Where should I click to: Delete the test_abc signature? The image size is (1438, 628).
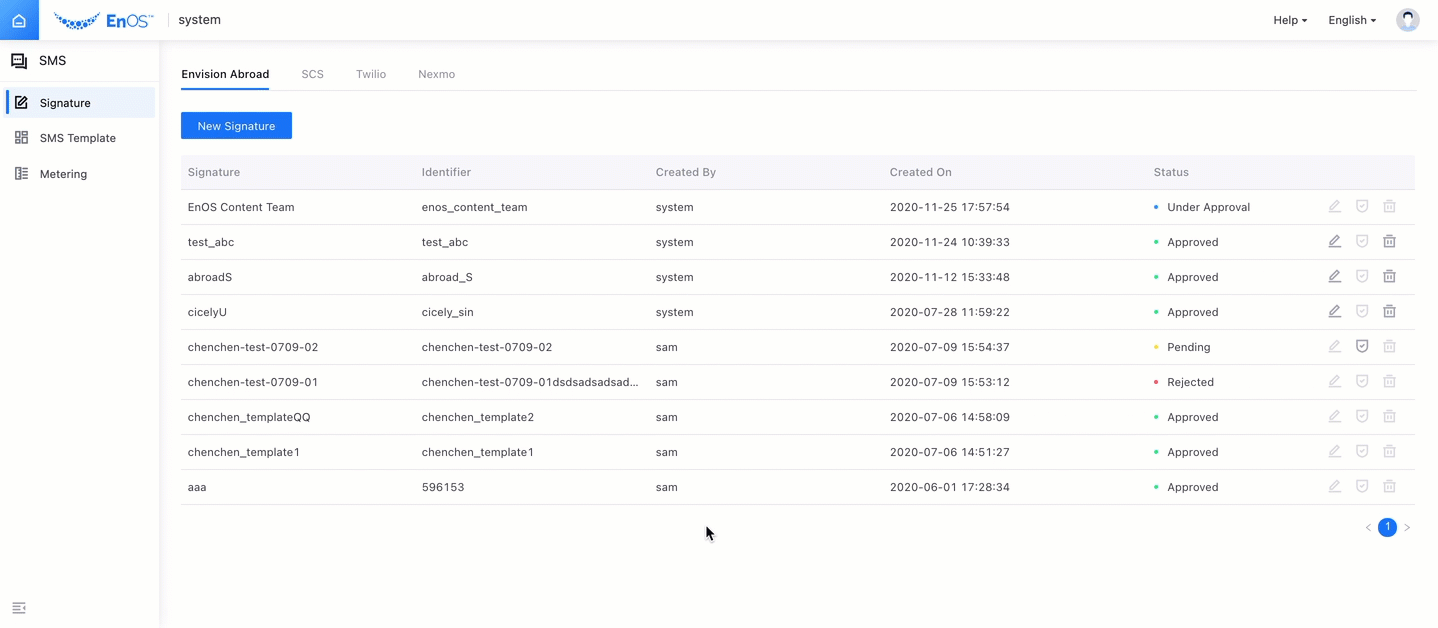[x=1389, y=242]
